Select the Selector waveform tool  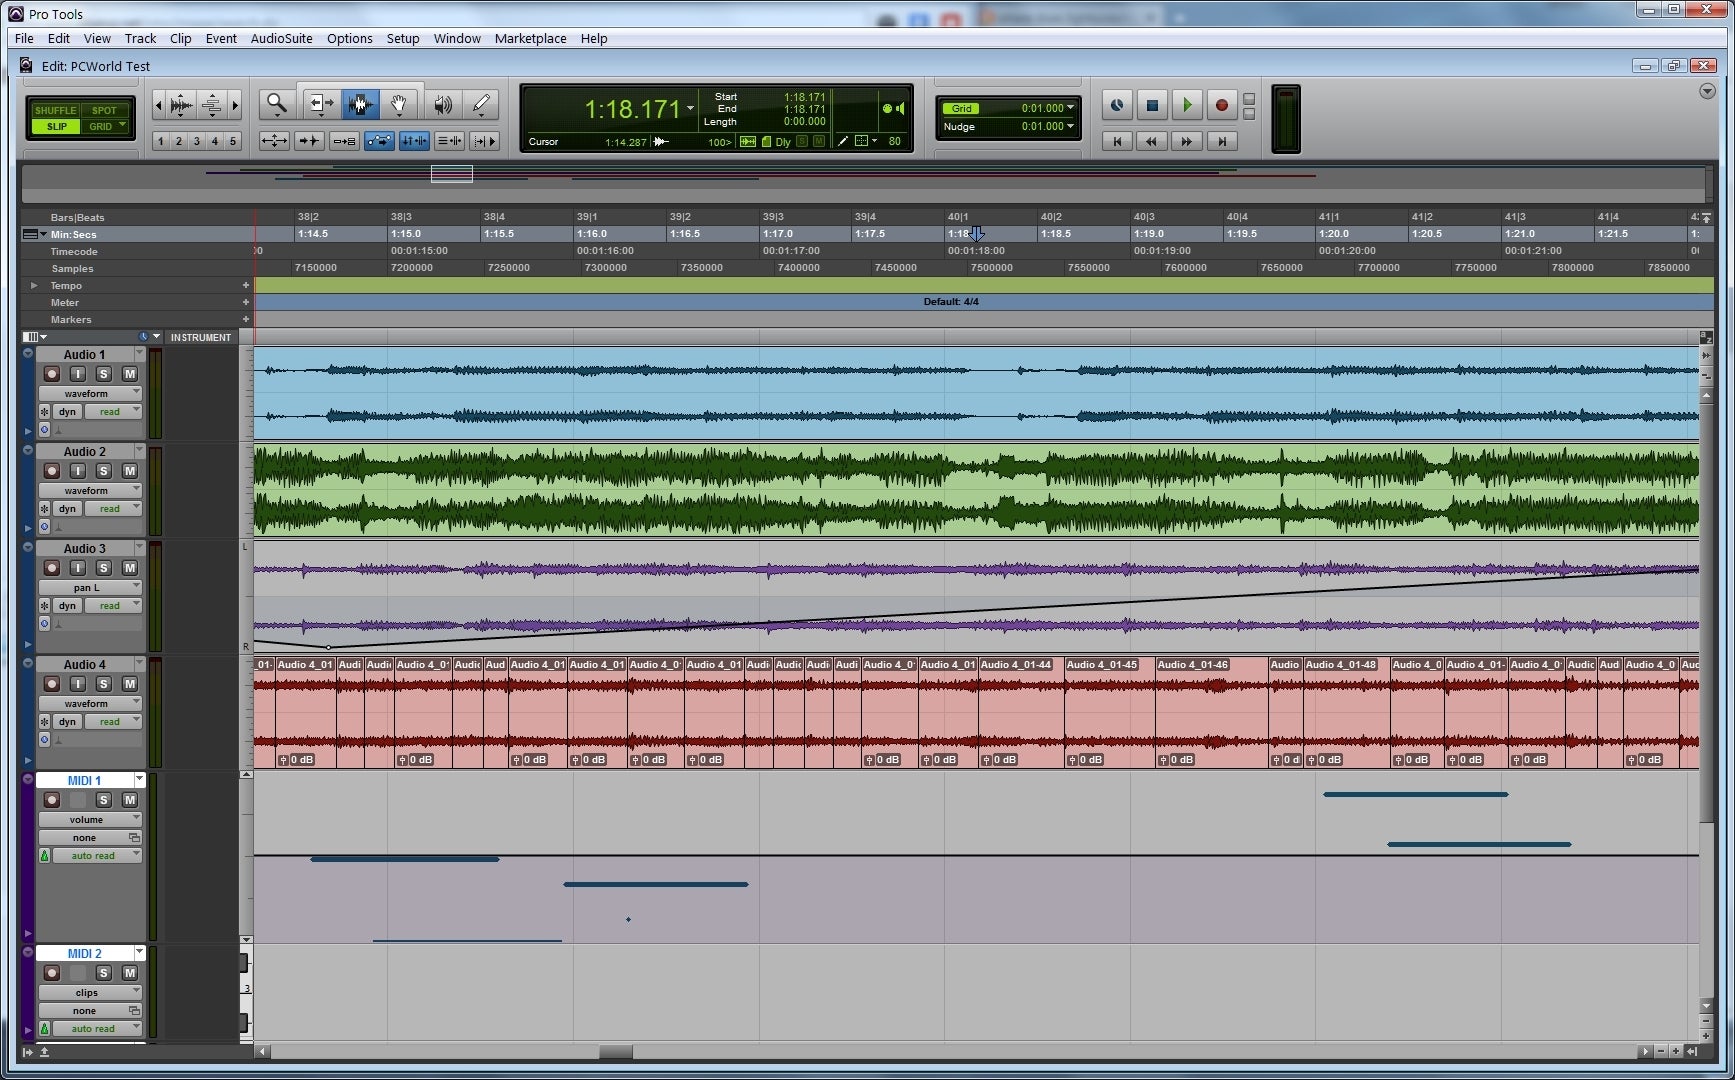(360, 104)
